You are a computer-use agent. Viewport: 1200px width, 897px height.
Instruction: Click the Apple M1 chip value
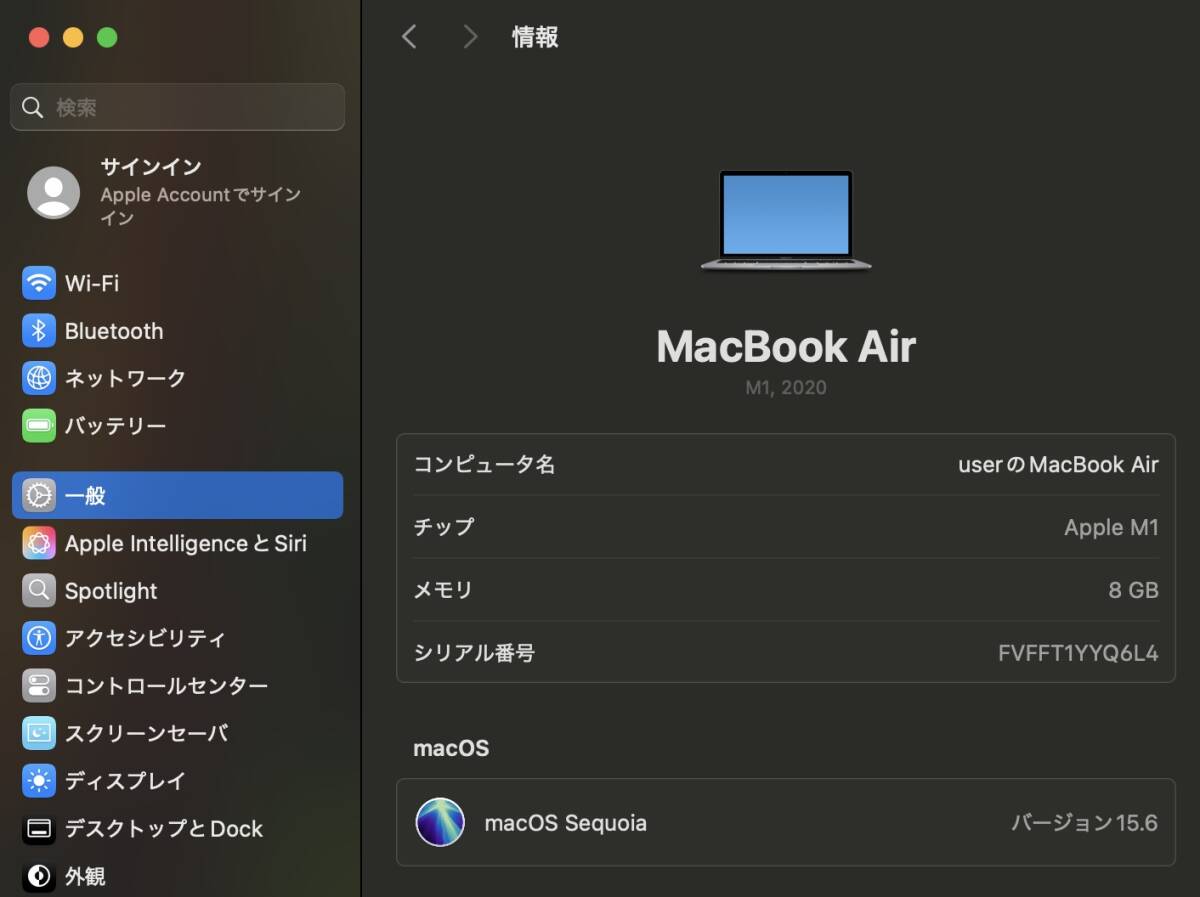click(x=1111, y=527)
